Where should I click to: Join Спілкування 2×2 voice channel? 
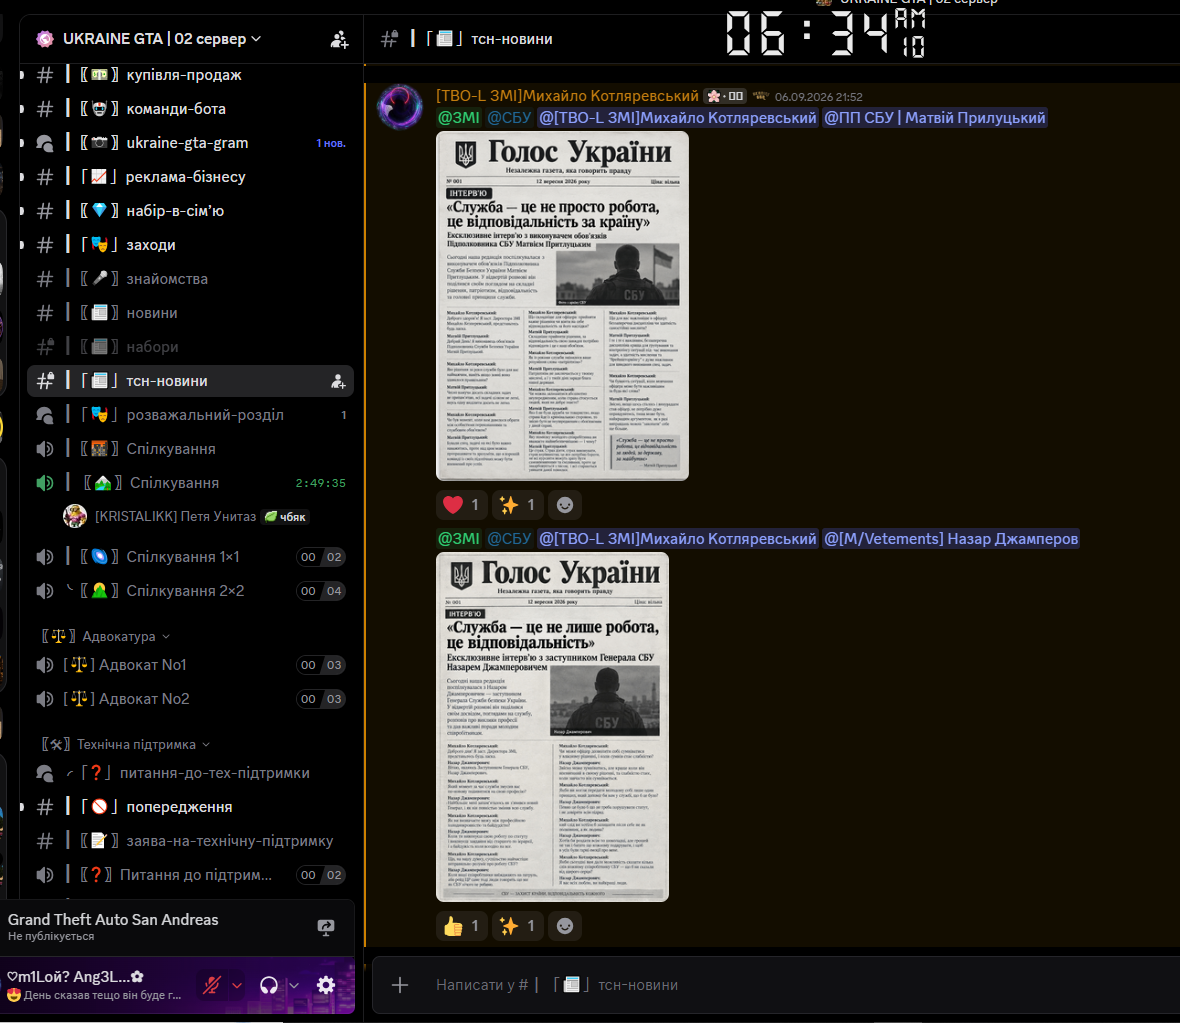pyautogui.click(x=190, y=591)
